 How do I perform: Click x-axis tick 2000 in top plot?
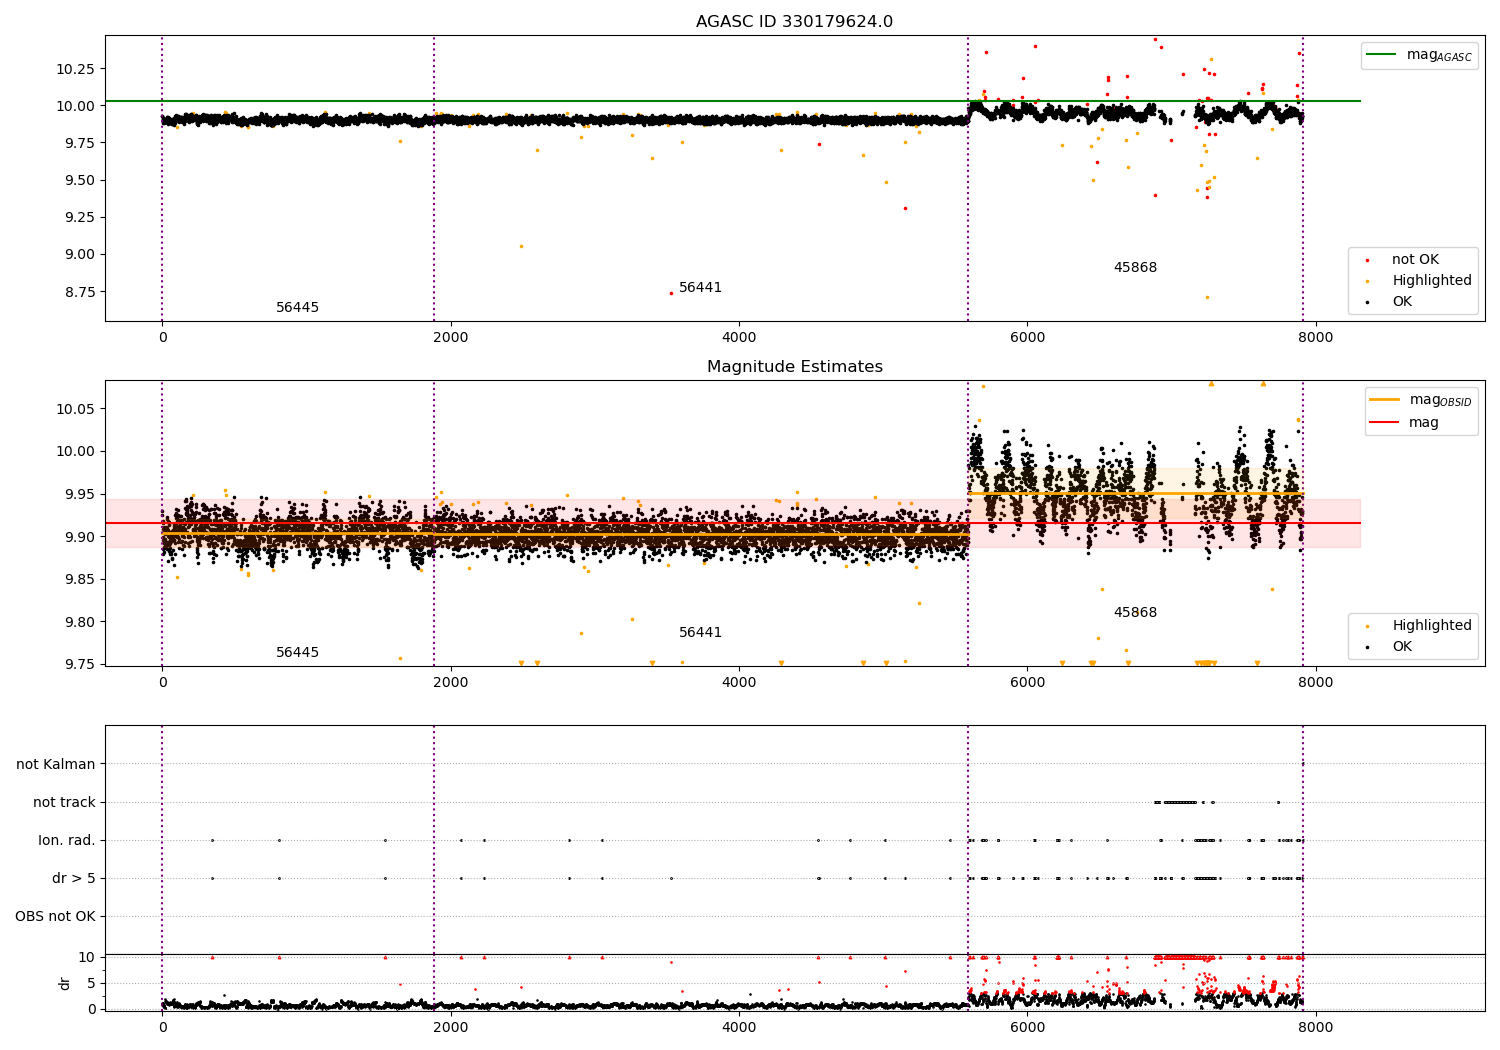coord(451,337)
